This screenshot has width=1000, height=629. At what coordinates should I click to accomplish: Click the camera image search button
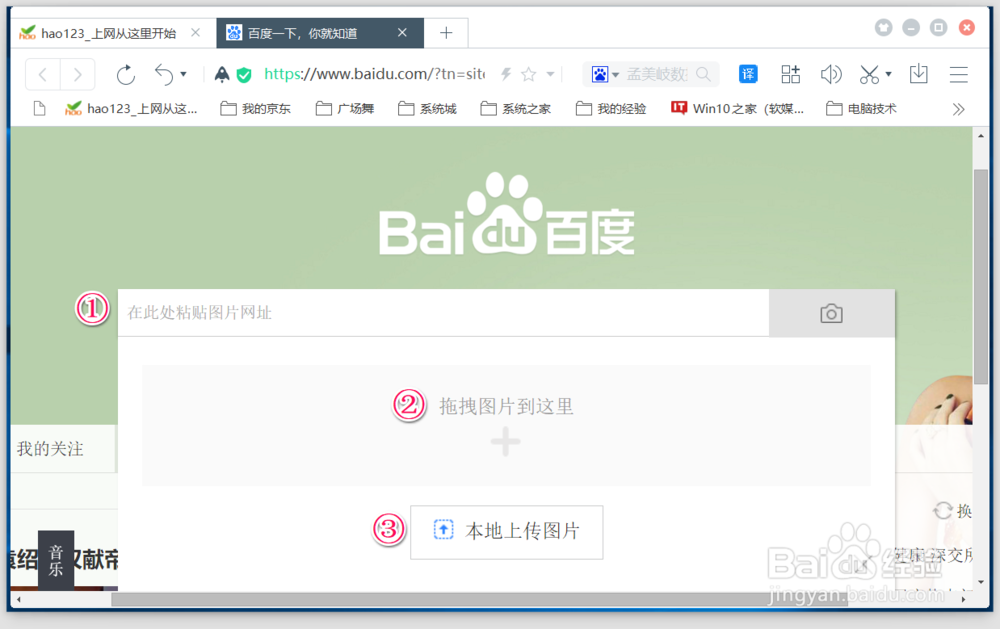832,313
